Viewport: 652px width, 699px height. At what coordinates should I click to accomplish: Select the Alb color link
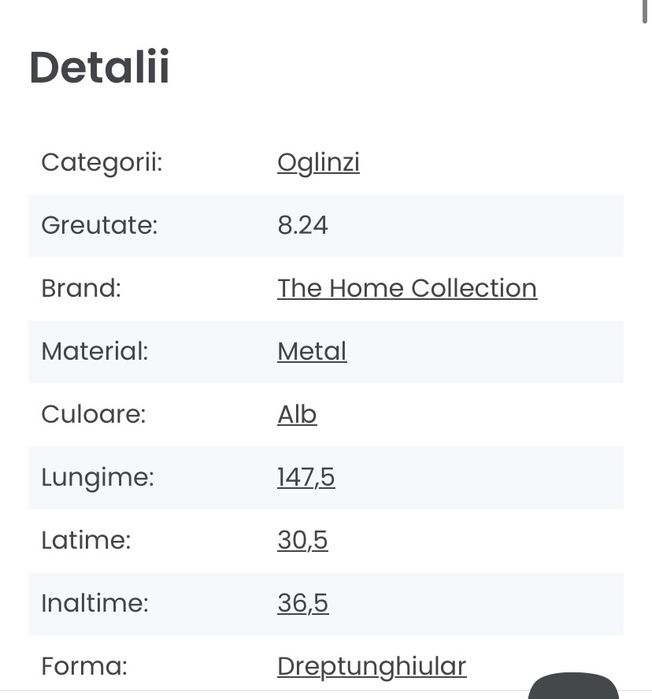297,414
